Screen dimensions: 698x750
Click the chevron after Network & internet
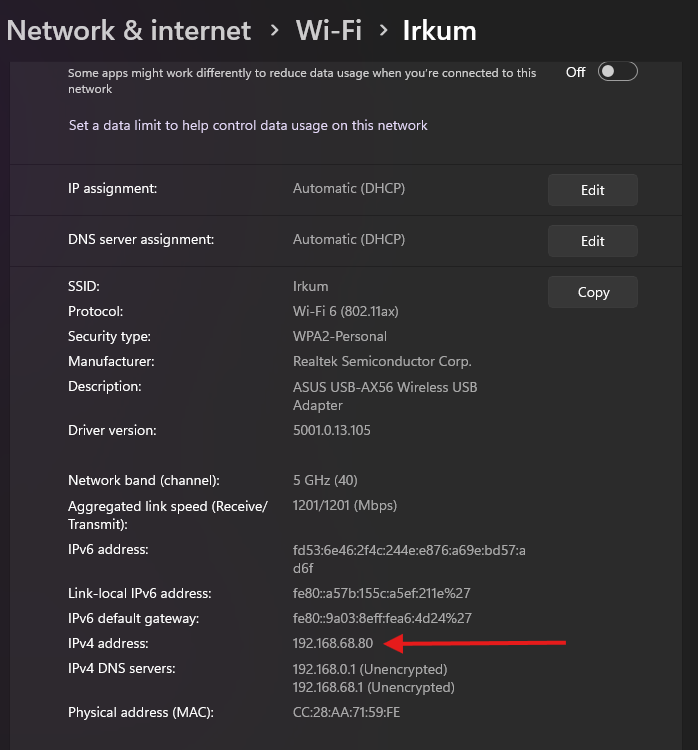tap(274, 31)
